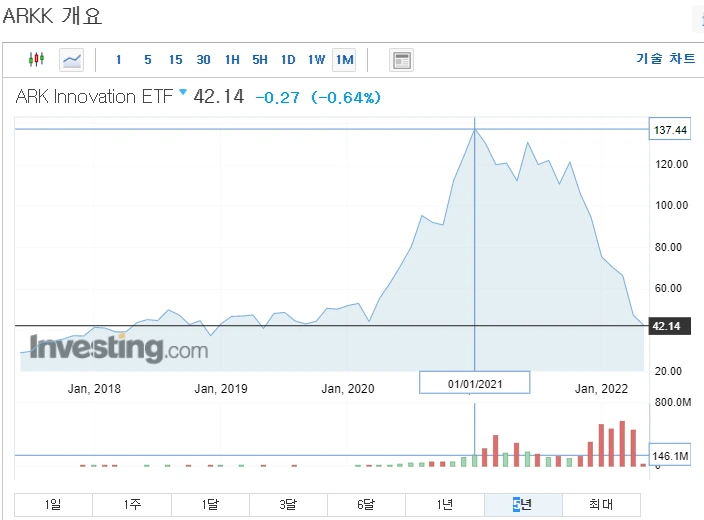Click the -0.27 (-0.64%) change value

318,97
